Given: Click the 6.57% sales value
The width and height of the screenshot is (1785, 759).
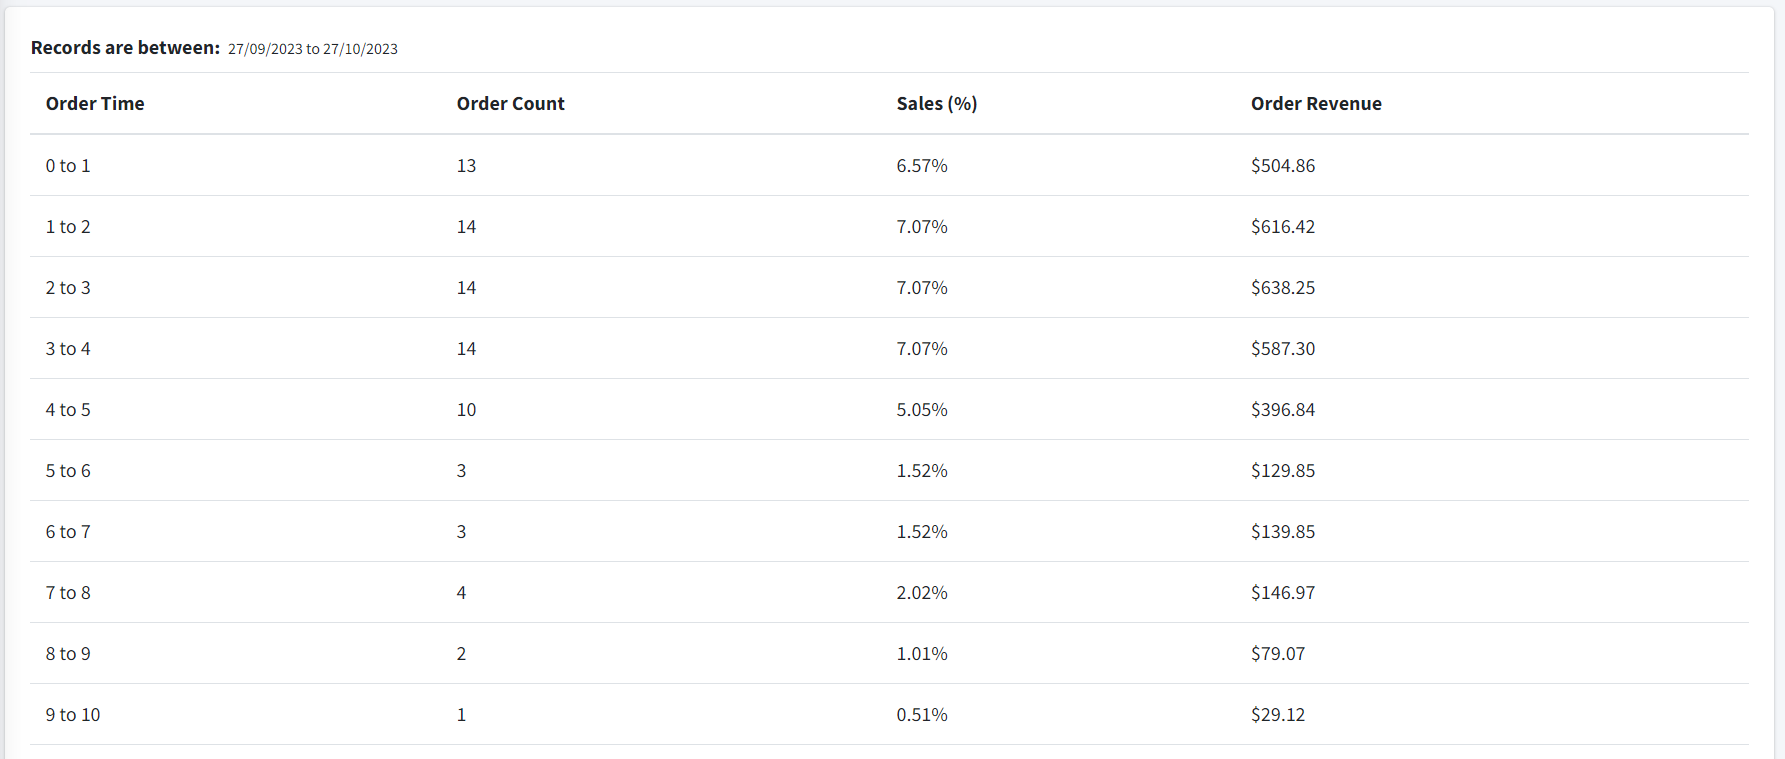Looking at the screenshot, I should point(922,166).
